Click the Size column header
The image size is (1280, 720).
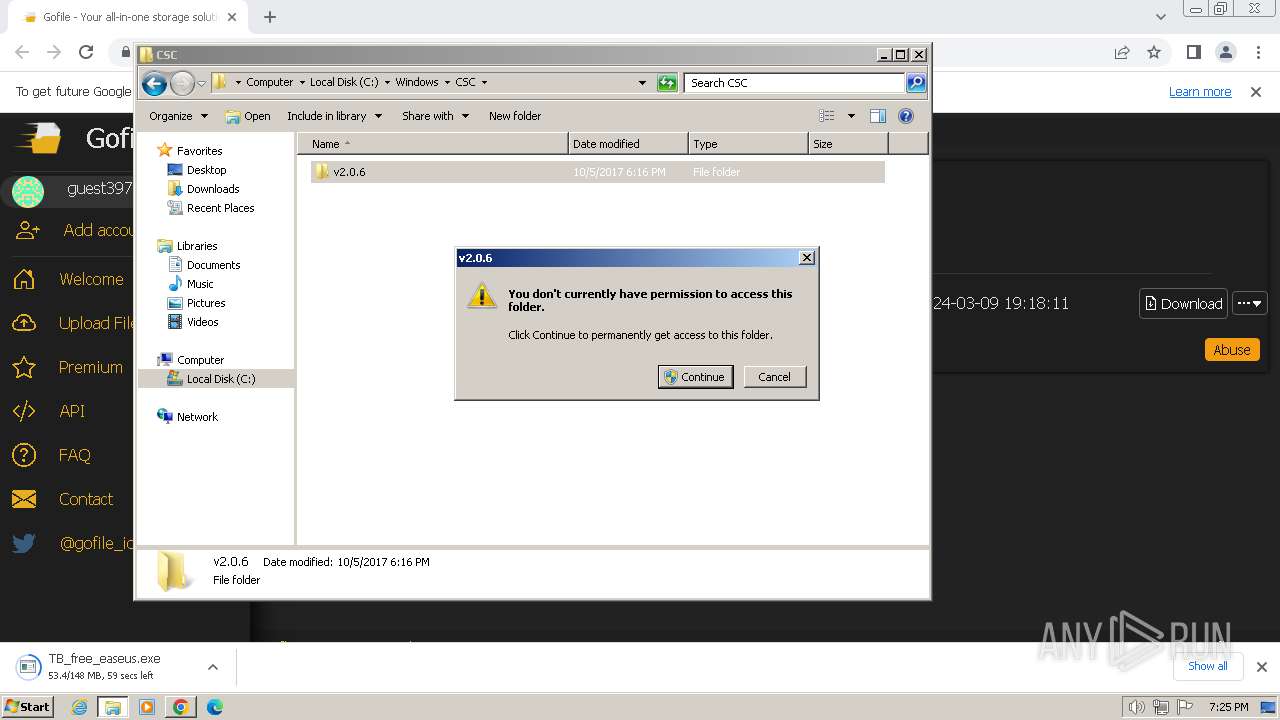tap(848, 144)
